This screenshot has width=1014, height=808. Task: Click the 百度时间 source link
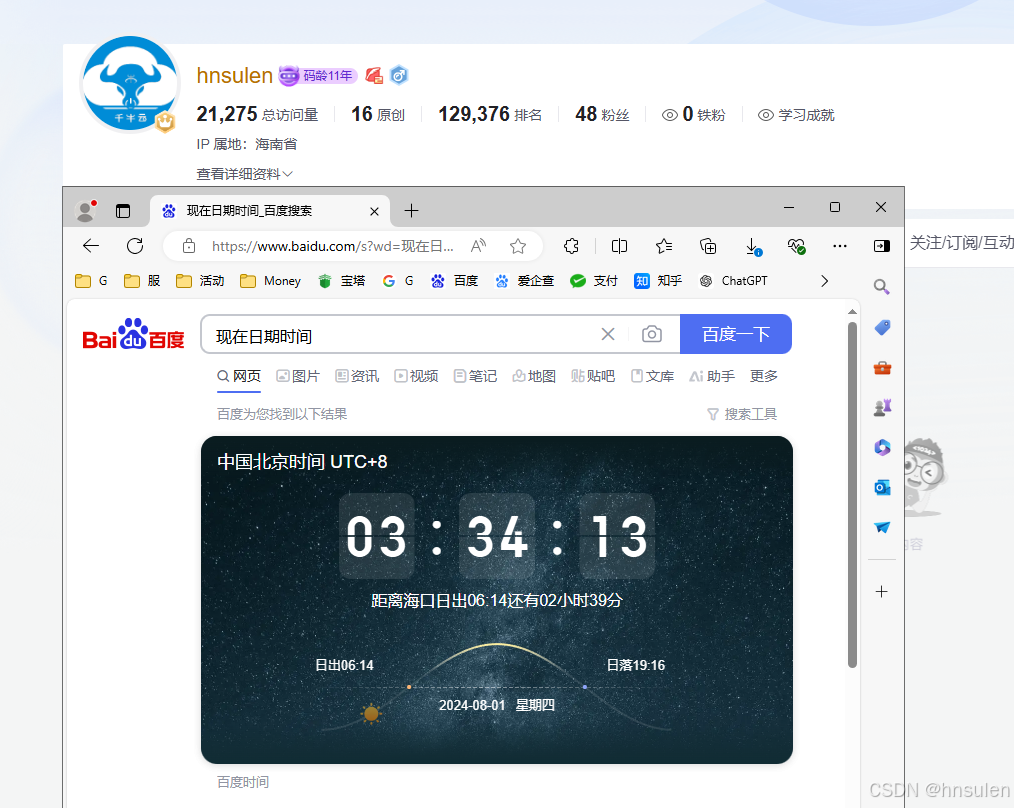(x=243, y=782)
